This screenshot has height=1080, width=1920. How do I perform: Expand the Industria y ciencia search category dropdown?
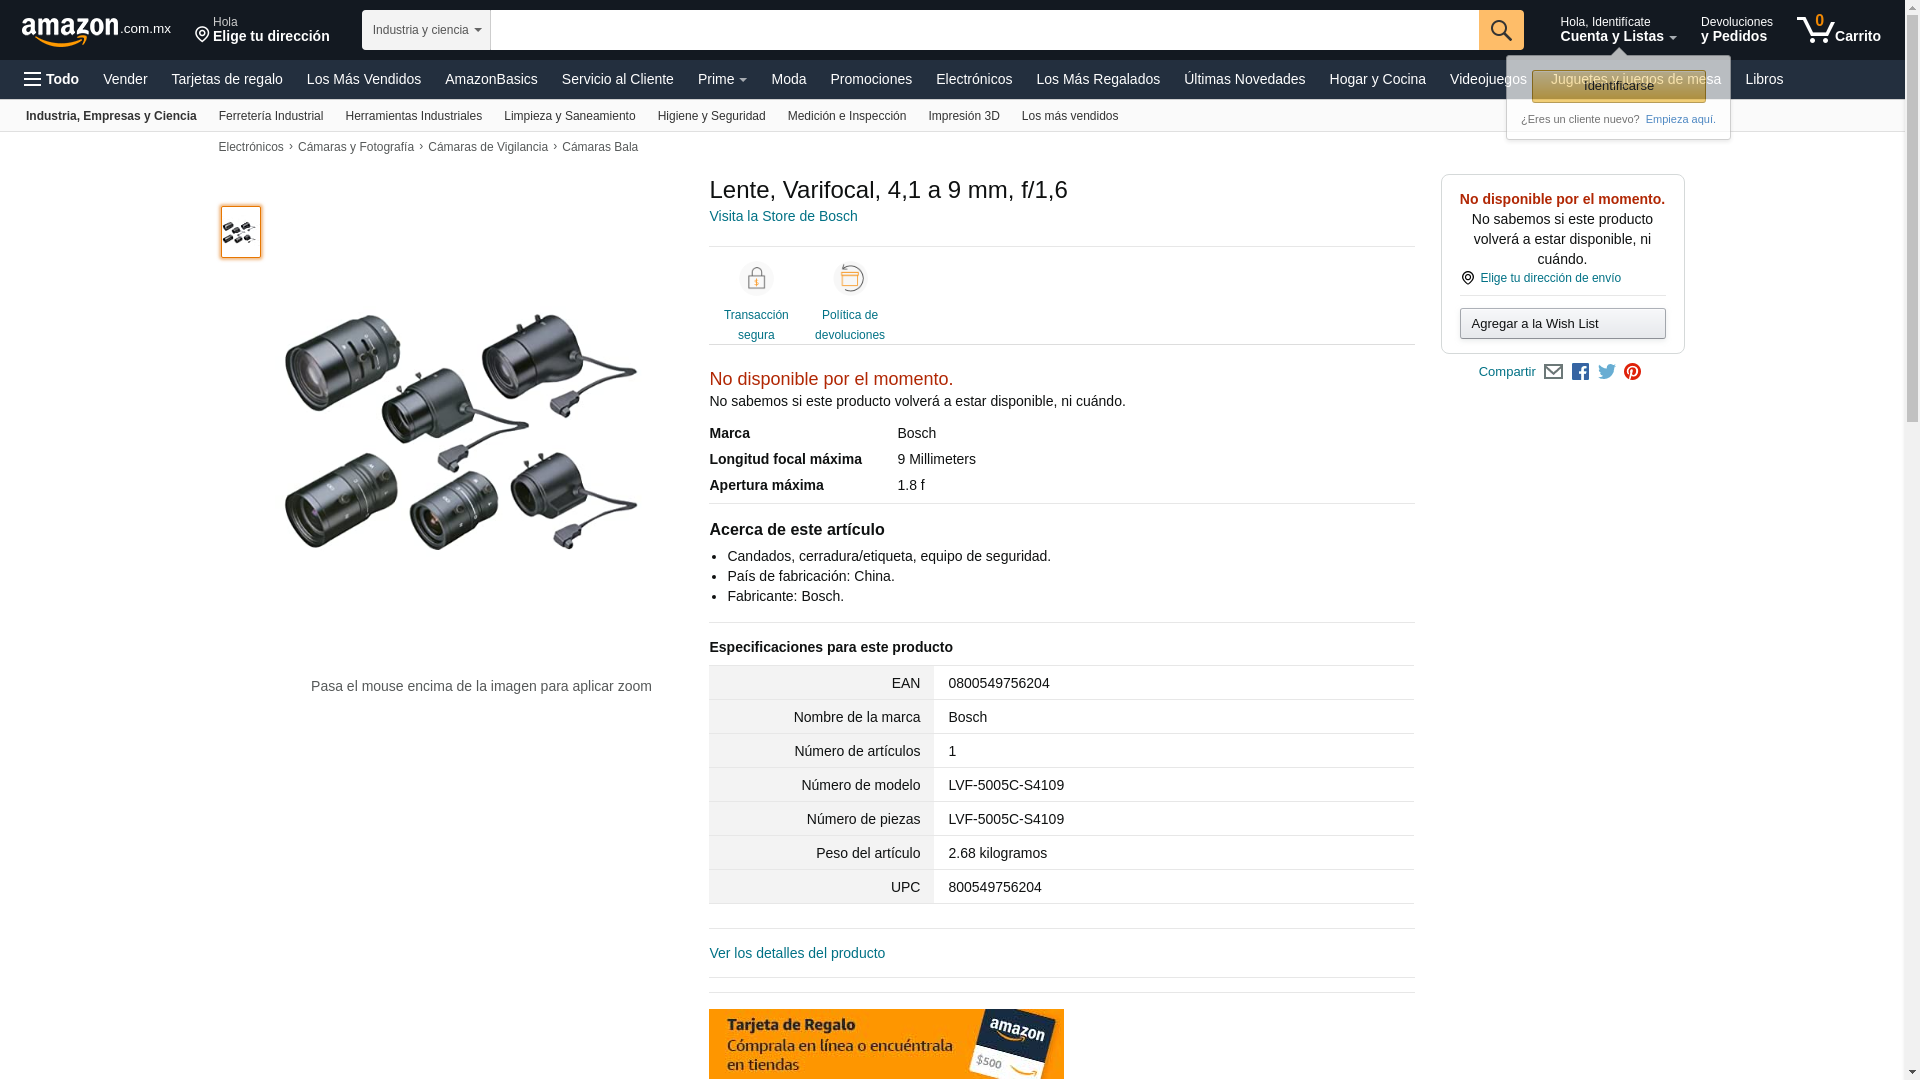[x=426, y=30]
